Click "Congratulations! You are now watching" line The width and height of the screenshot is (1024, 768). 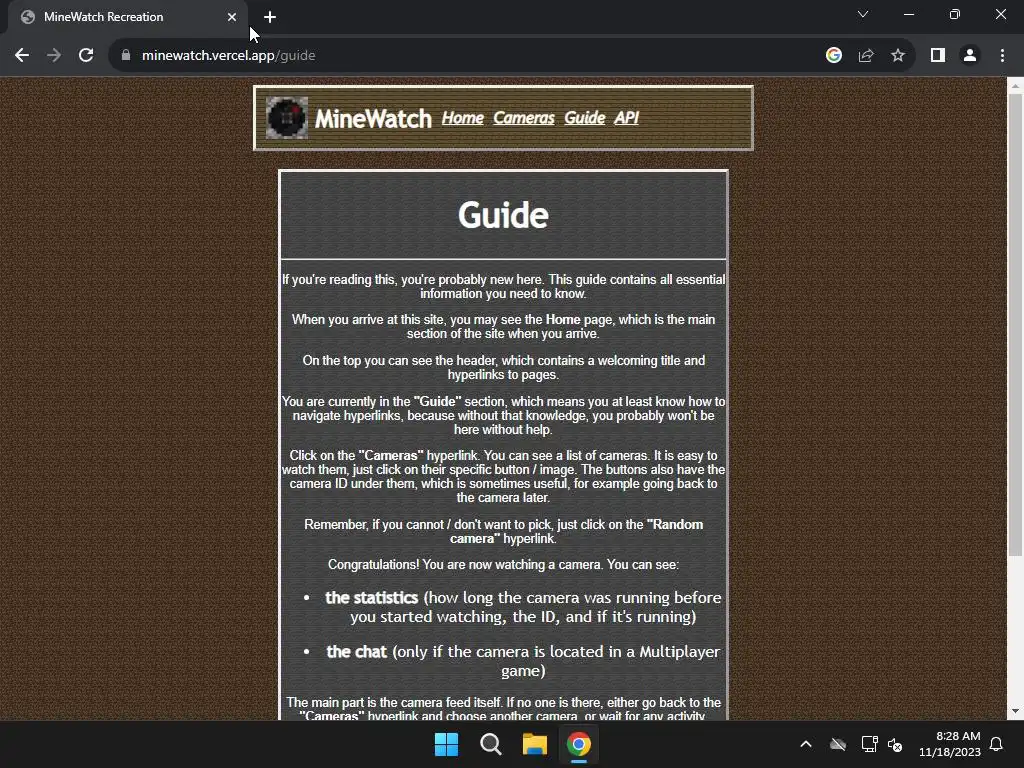pyautogui.click(x=503, y=564)
